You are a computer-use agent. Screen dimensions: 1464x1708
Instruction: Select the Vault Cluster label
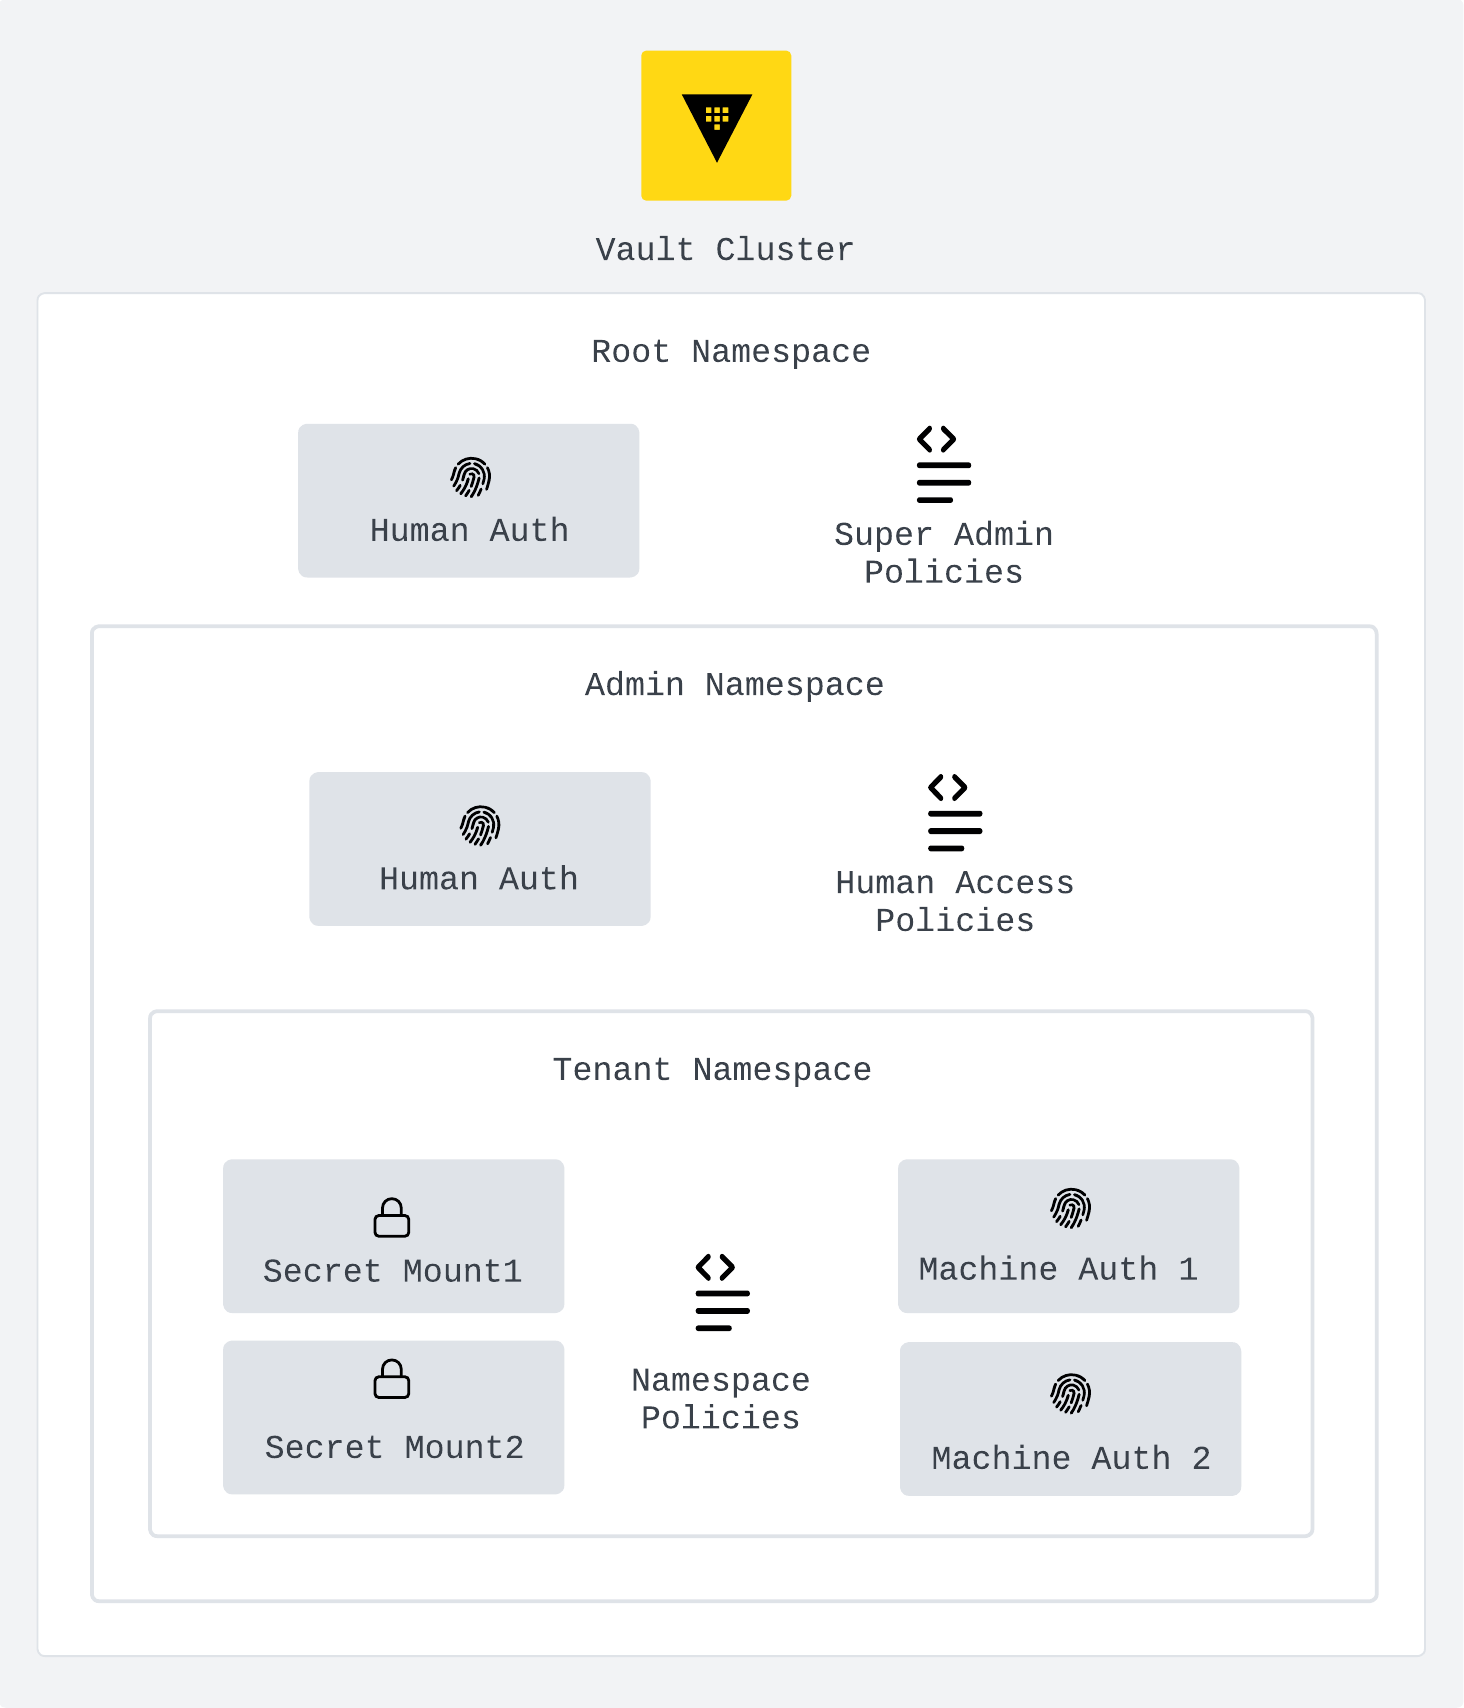[x=725, y=250]
